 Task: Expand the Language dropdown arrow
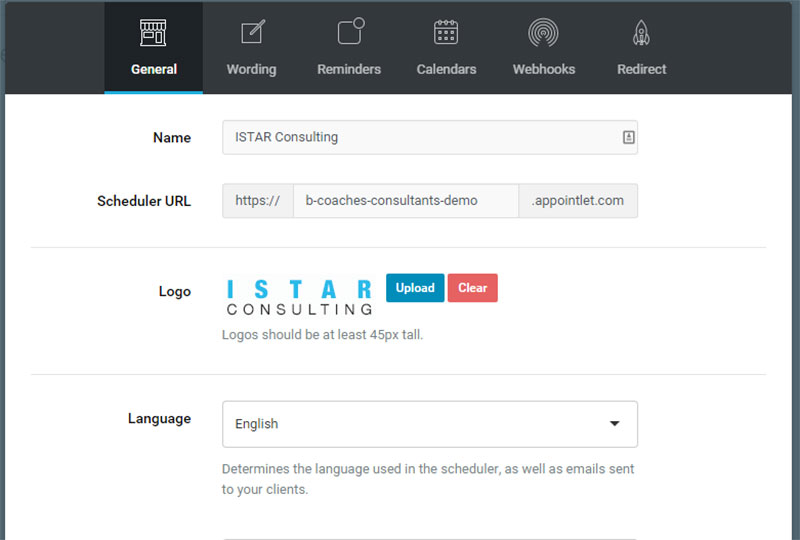(615, 424)
